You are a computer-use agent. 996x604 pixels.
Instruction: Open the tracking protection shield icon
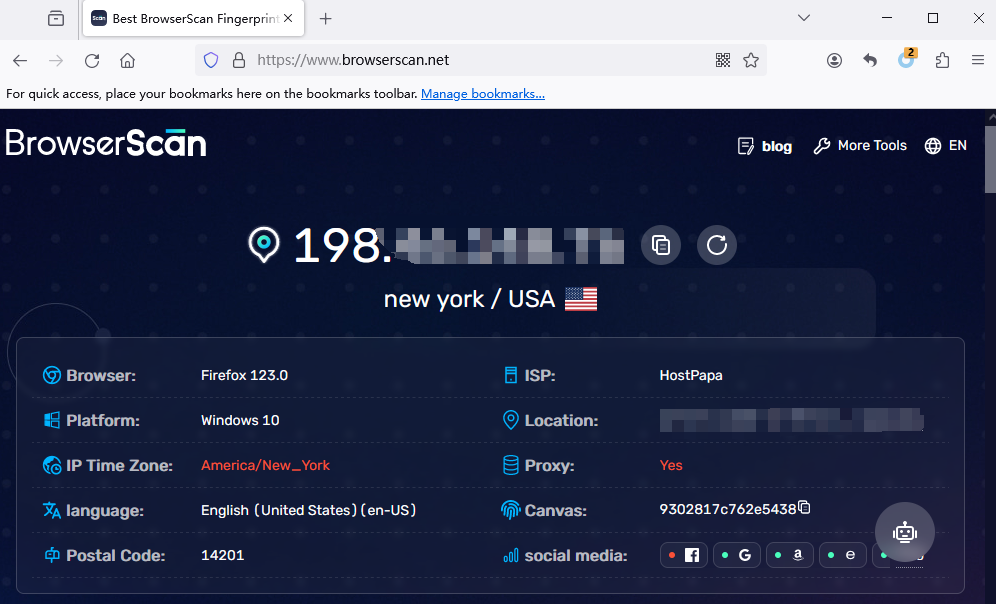click(x=211, y=60)
